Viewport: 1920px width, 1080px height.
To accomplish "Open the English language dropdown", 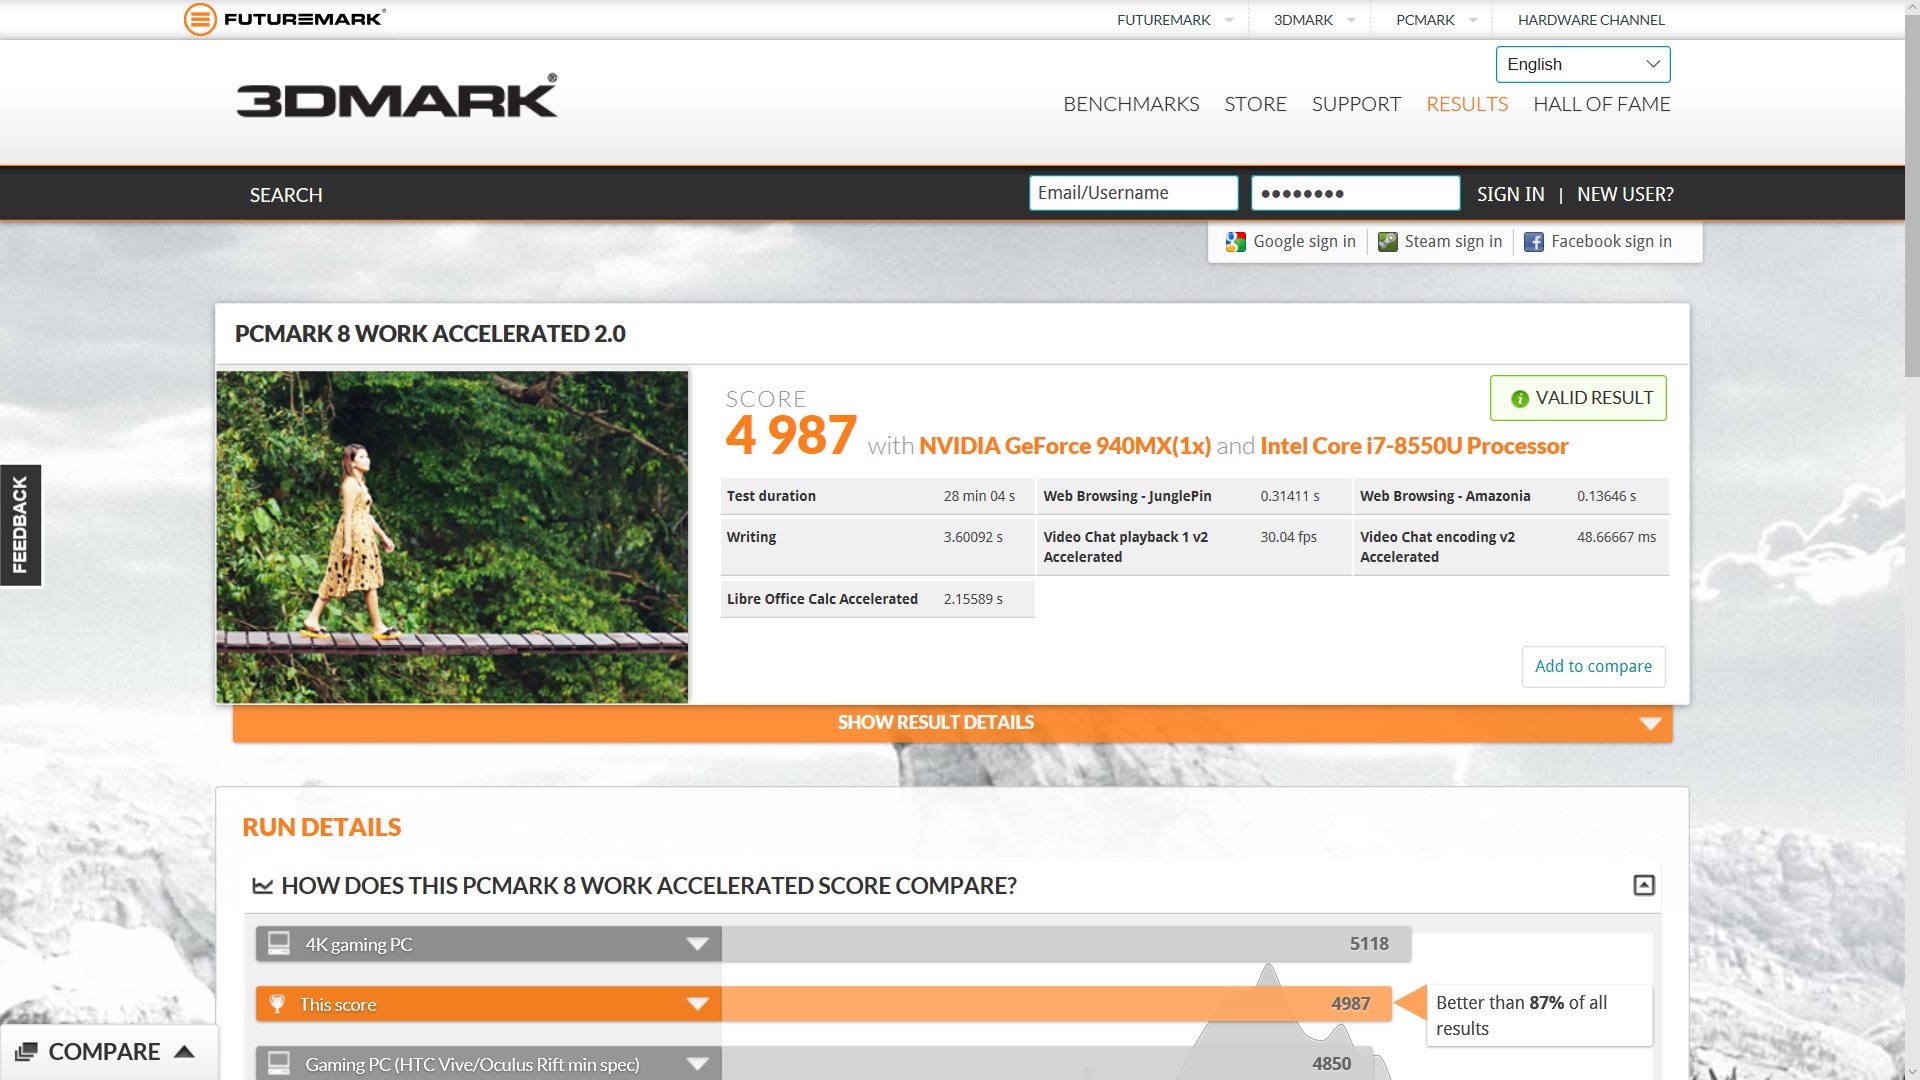I will pos(1582,64).
